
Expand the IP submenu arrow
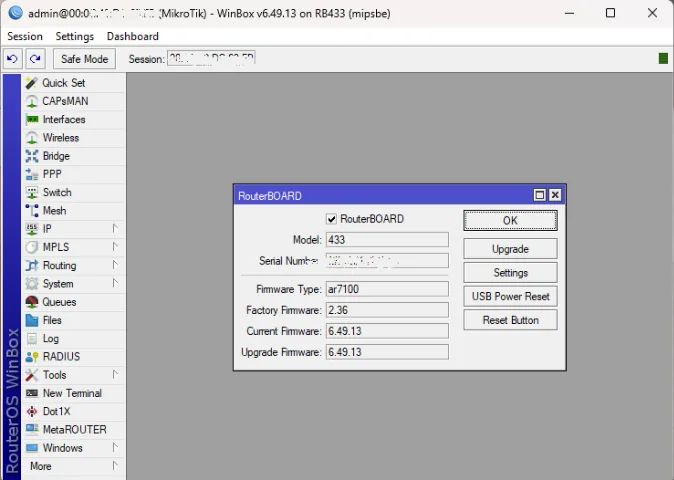point(115,229)
